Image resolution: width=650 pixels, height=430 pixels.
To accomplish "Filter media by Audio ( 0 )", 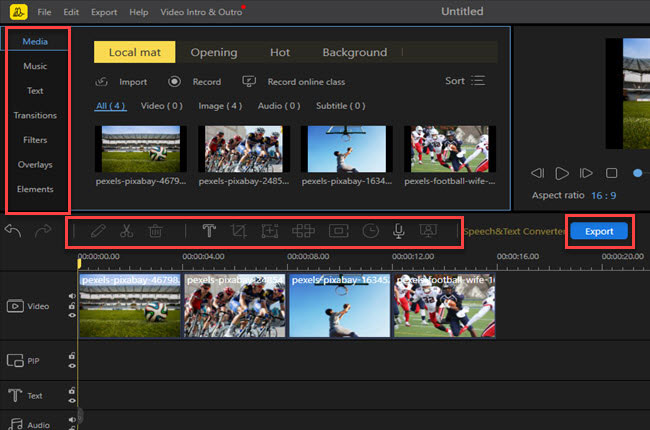I will (x=279, y=106).
